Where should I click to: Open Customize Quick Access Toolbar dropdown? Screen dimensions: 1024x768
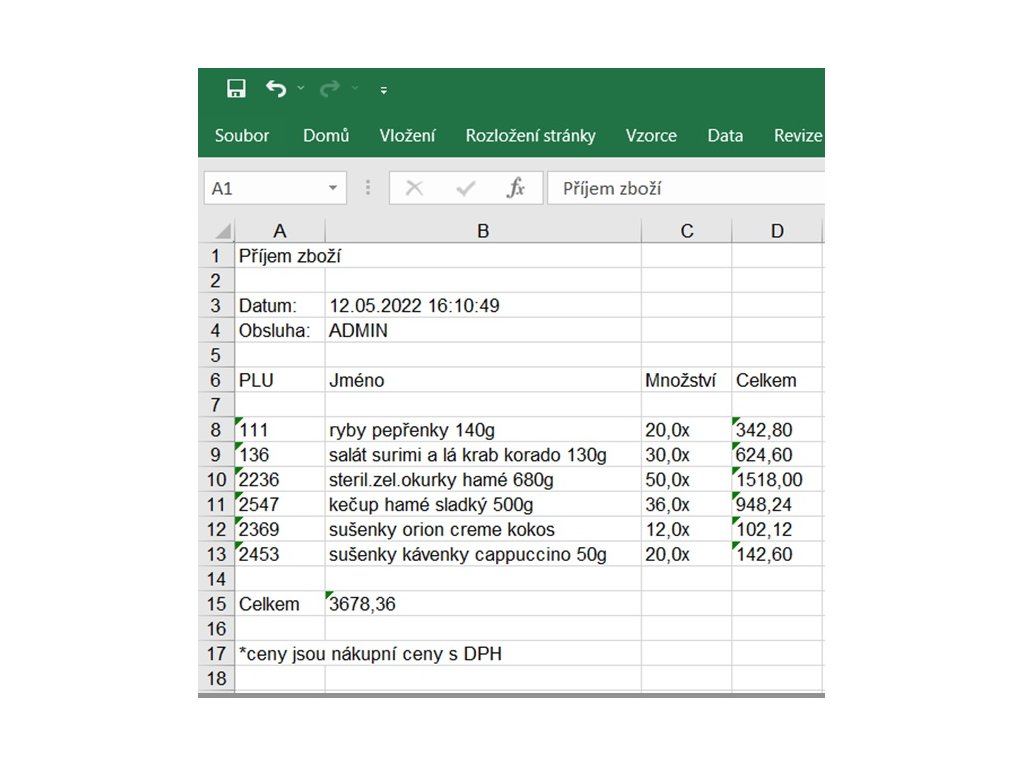tap(384, 91)
